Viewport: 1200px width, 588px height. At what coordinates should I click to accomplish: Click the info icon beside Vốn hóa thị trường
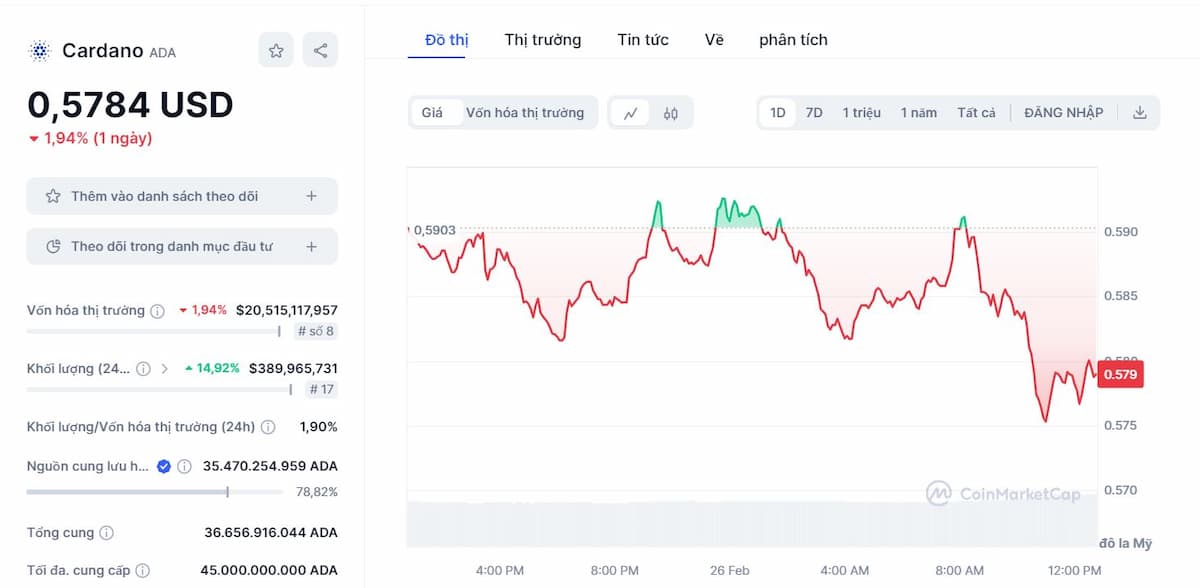(x=156, y=311)
